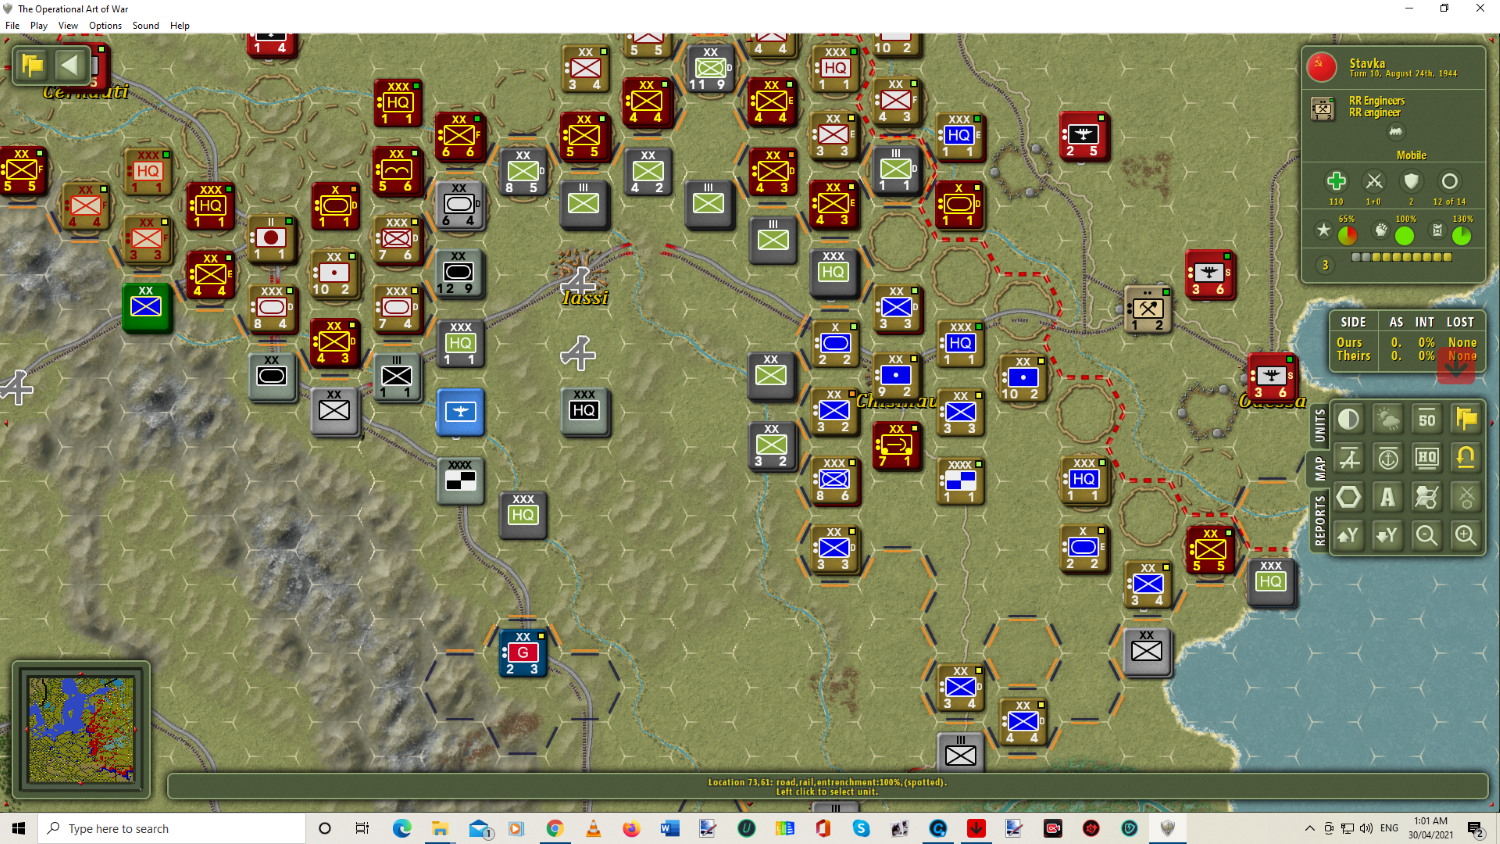
Task: Select the German 'G' unit counter
Action: pos(523,653)
